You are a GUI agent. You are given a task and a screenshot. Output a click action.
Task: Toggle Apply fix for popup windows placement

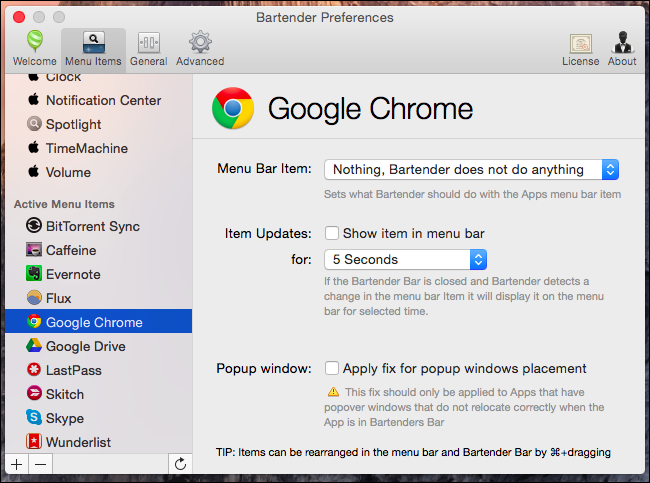pos(332,368)
